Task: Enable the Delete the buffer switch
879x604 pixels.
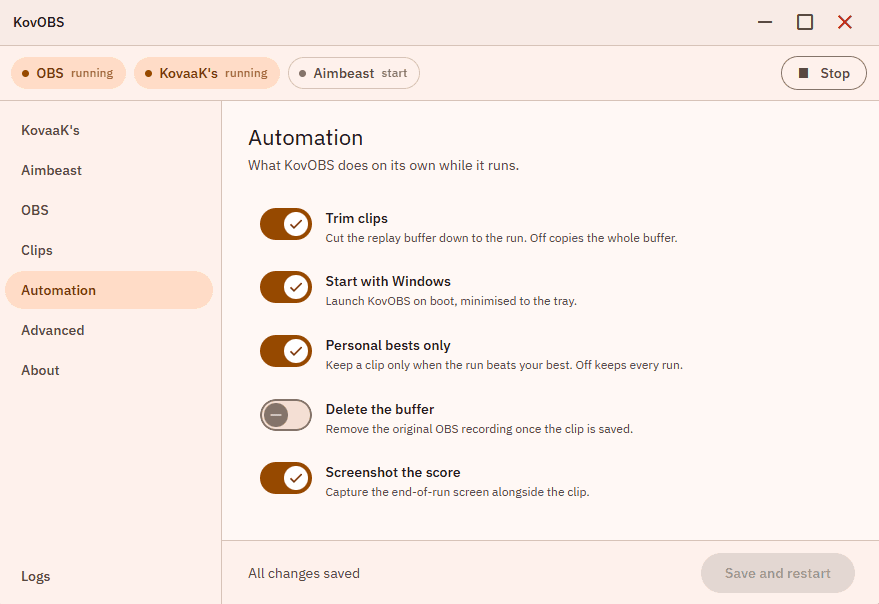Action: [286, 415]
